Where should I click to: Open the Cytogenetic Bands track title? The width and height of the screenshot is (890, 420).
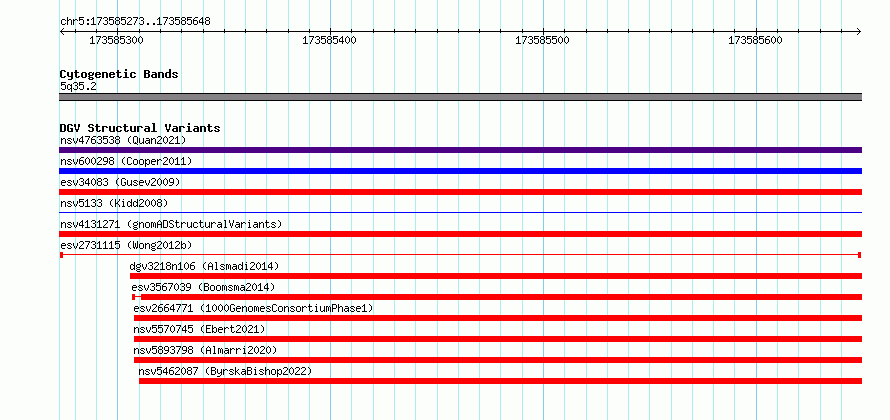click(119, 74)
